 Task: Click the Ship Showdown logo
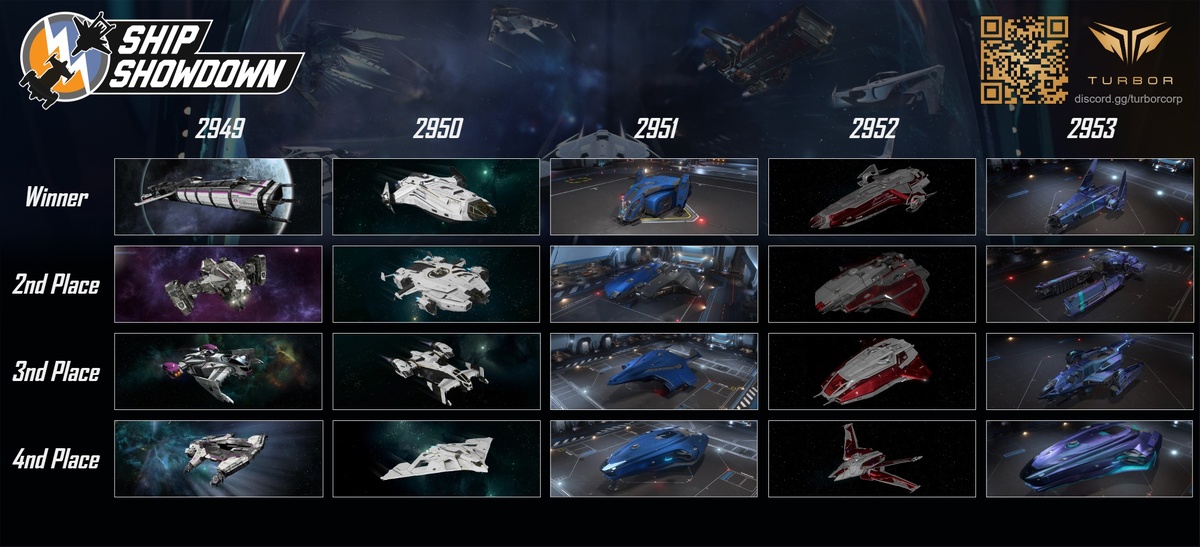[162, 57]
